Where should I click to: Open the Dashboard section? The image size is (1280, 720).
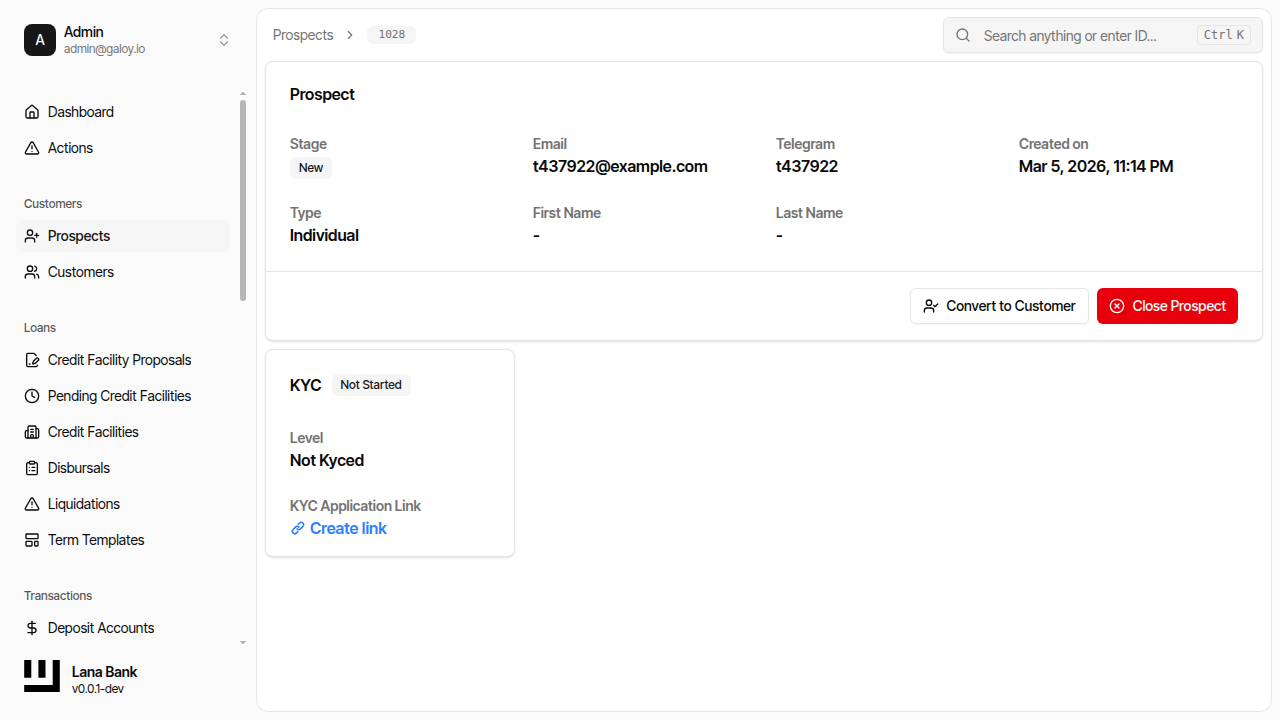coord(80,111)
